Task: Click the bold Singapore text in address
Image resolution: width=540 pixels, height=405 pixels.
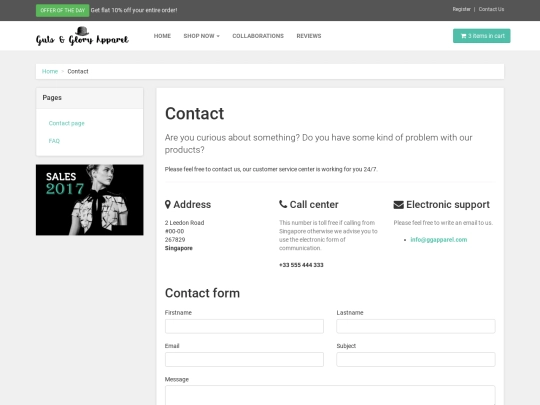Action: pyautogui.click(x=178, y=248)
